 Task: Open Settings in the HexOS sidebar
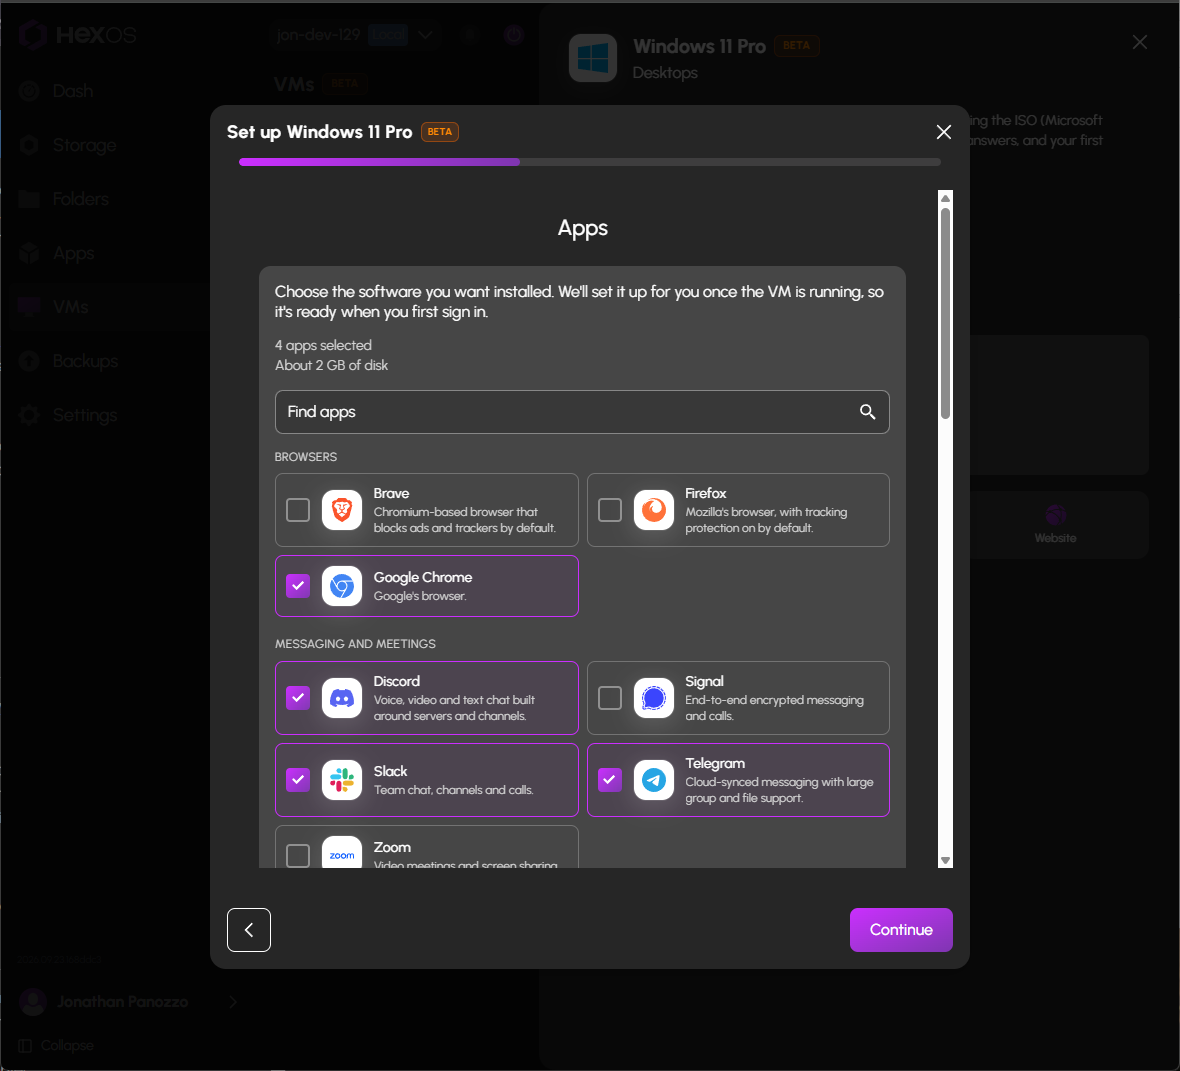pos(85,415)
